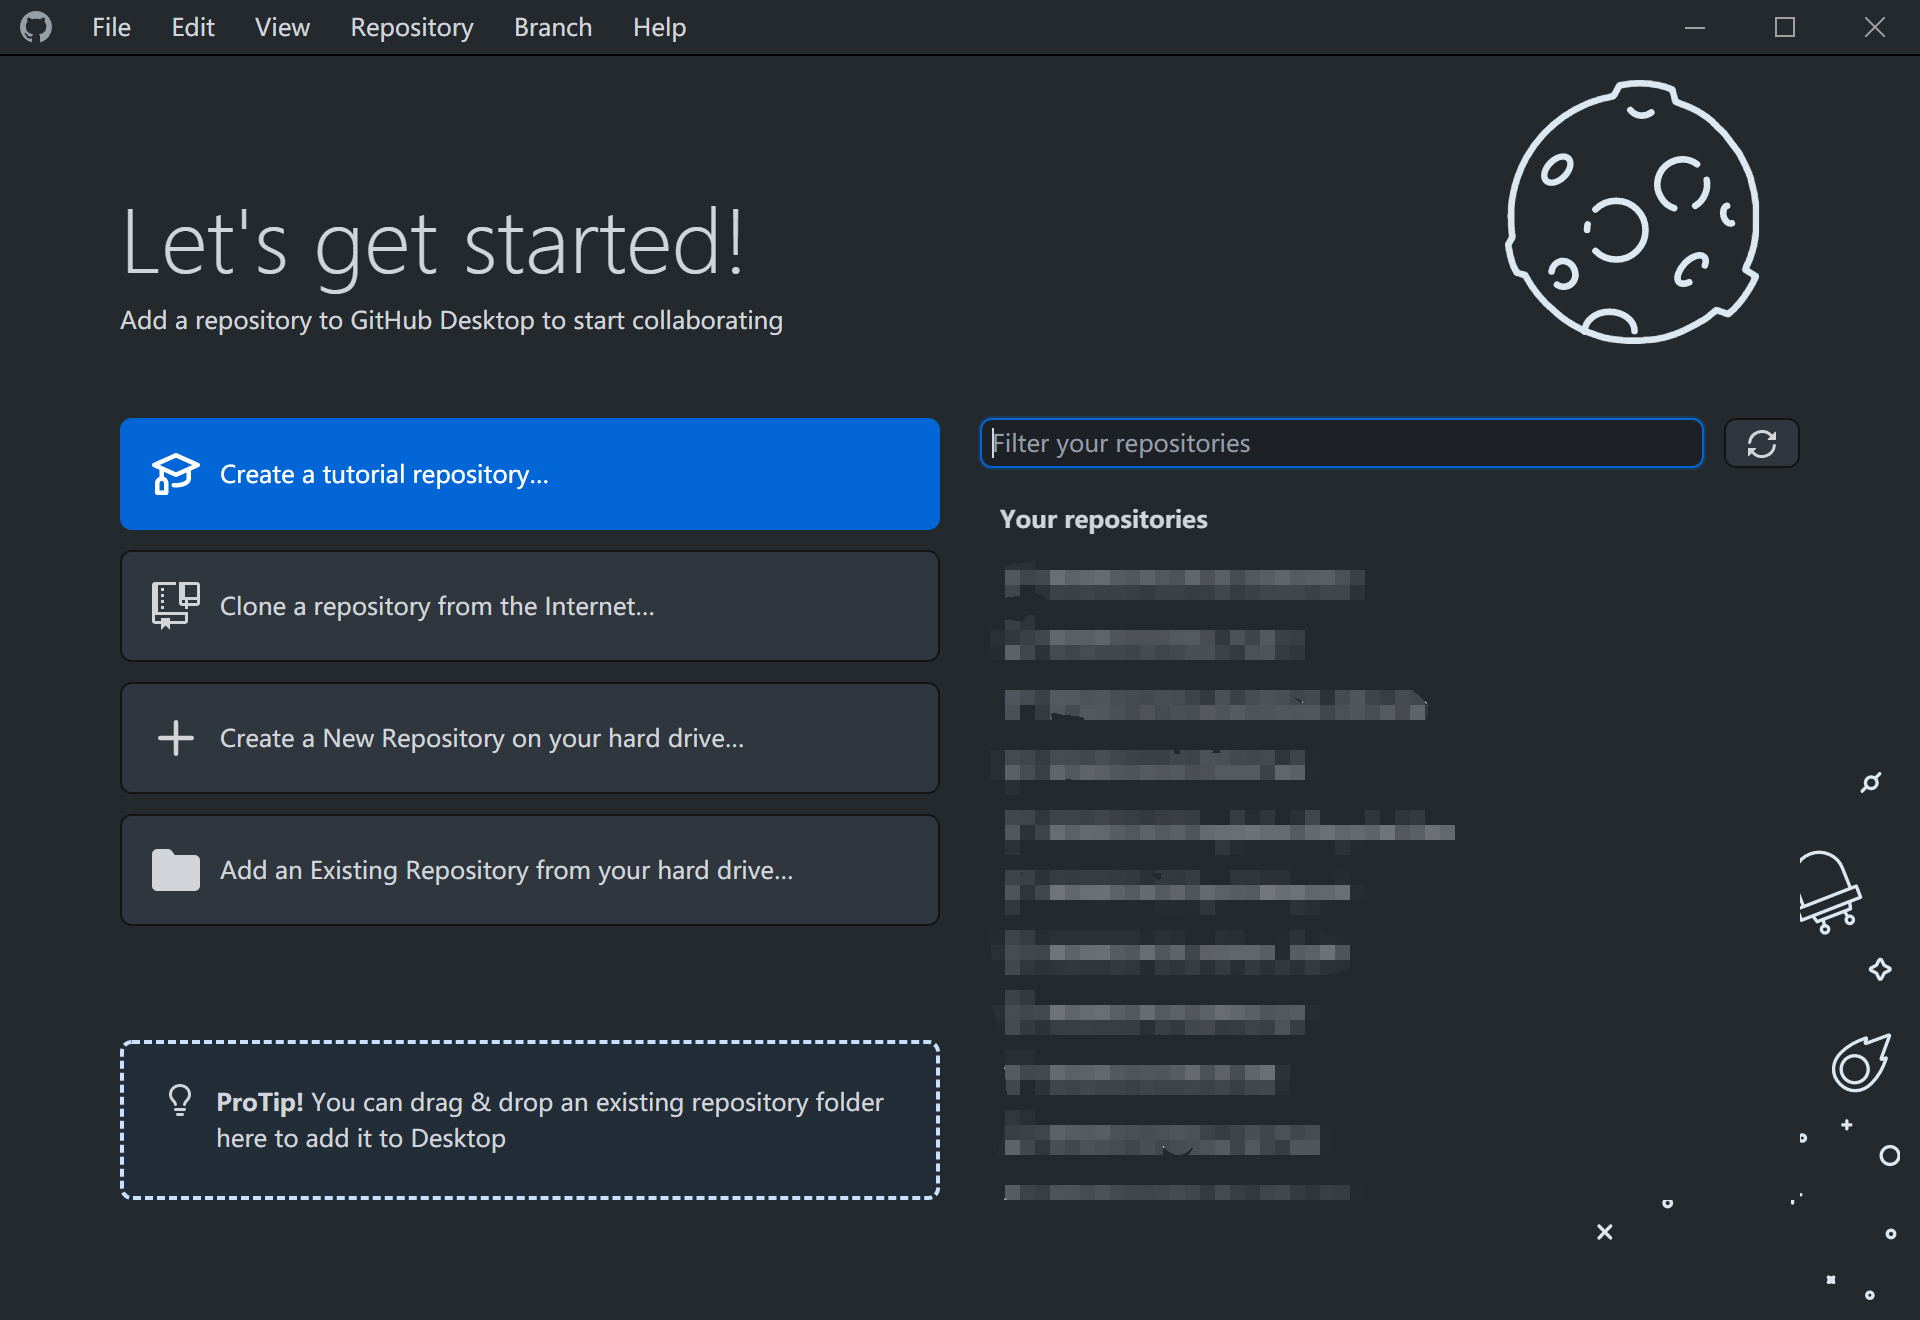Open the Help menu
The image size is (1920, 1320).
(x=659, y=27)
